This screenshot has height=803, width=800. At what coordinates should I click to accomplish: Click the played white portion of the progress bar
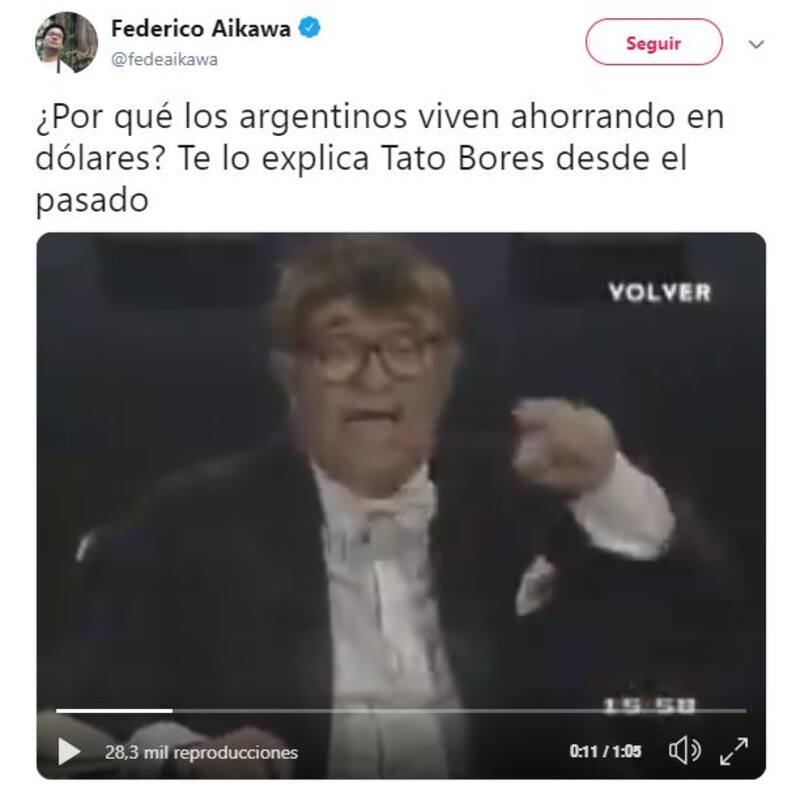pos(114,711)
